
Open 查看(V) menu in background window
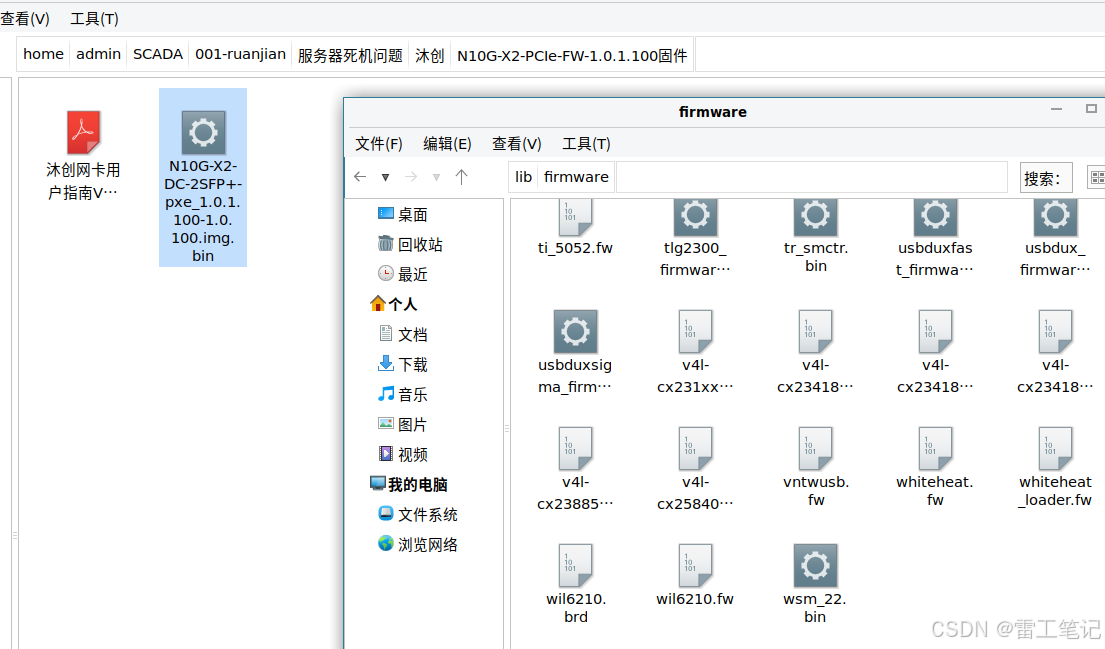pos(25,19)
